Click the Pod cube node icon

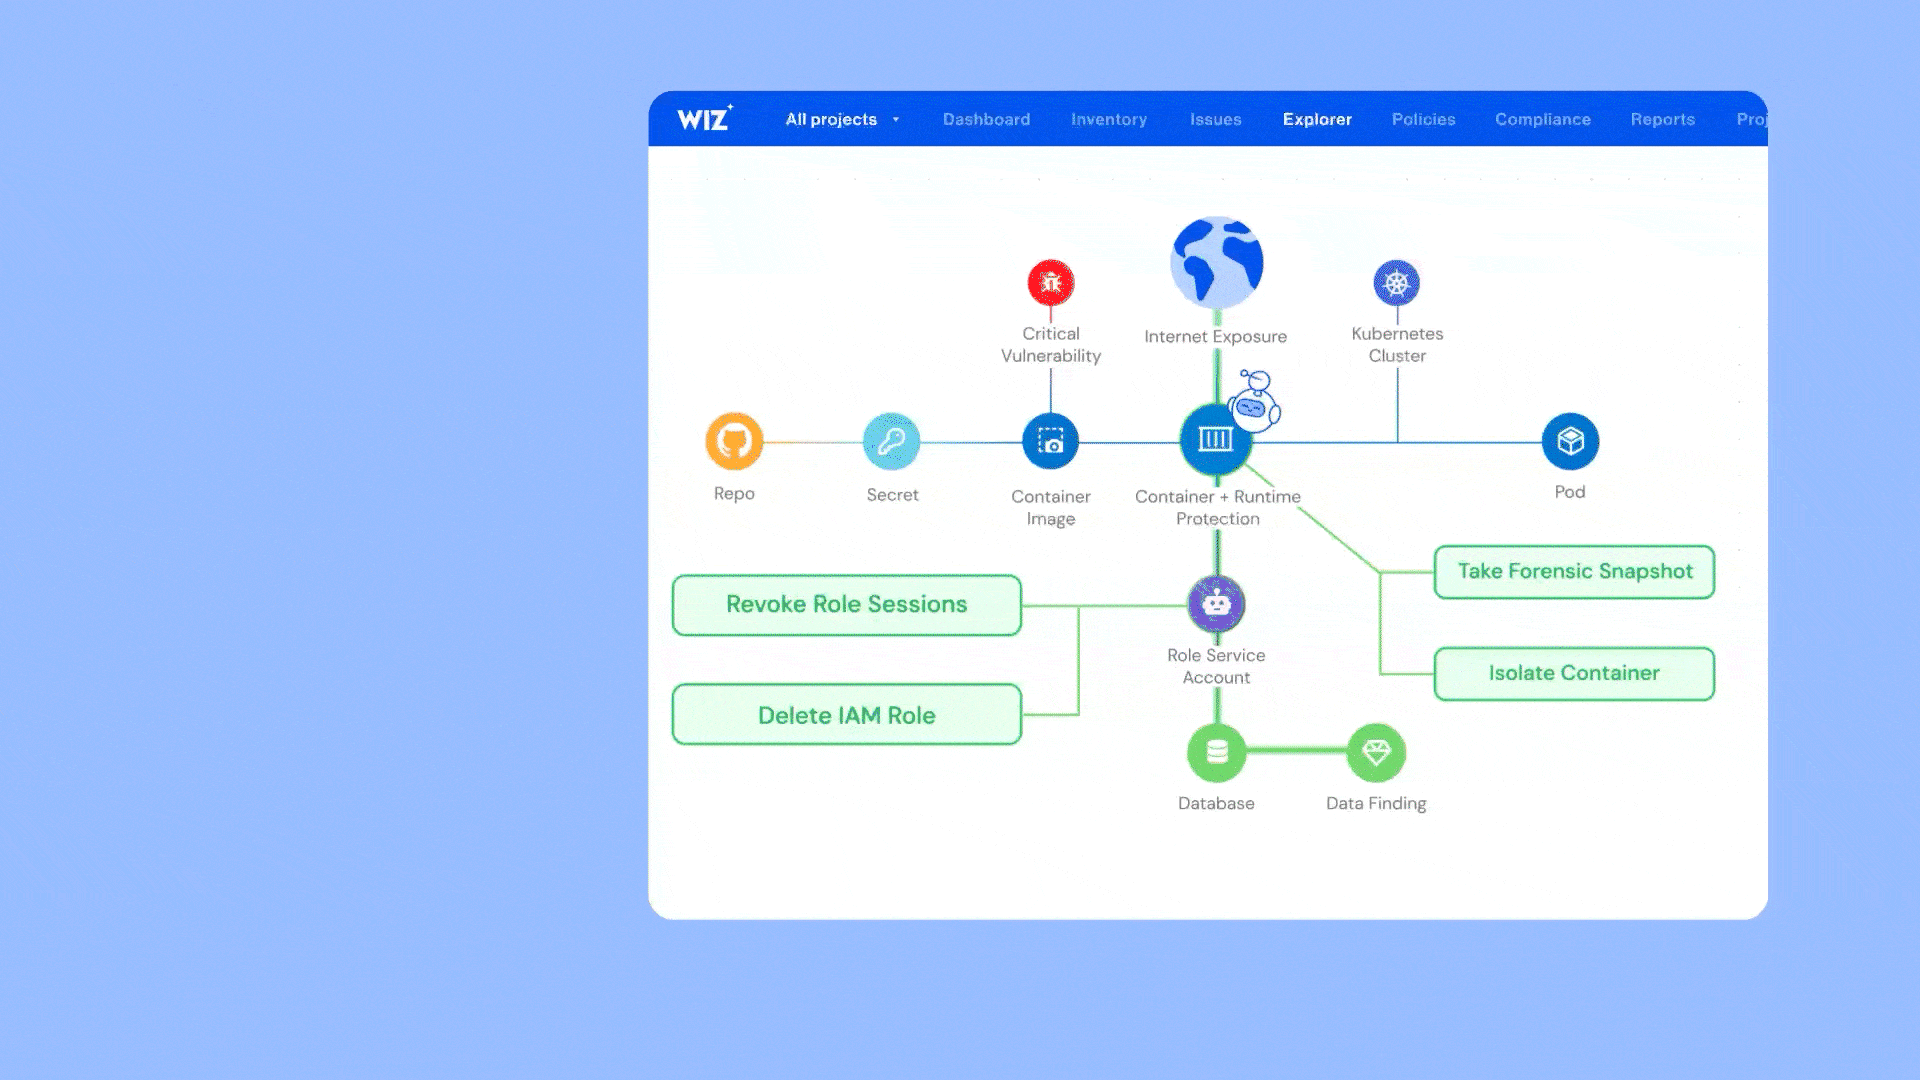(x=1570, y=441)
